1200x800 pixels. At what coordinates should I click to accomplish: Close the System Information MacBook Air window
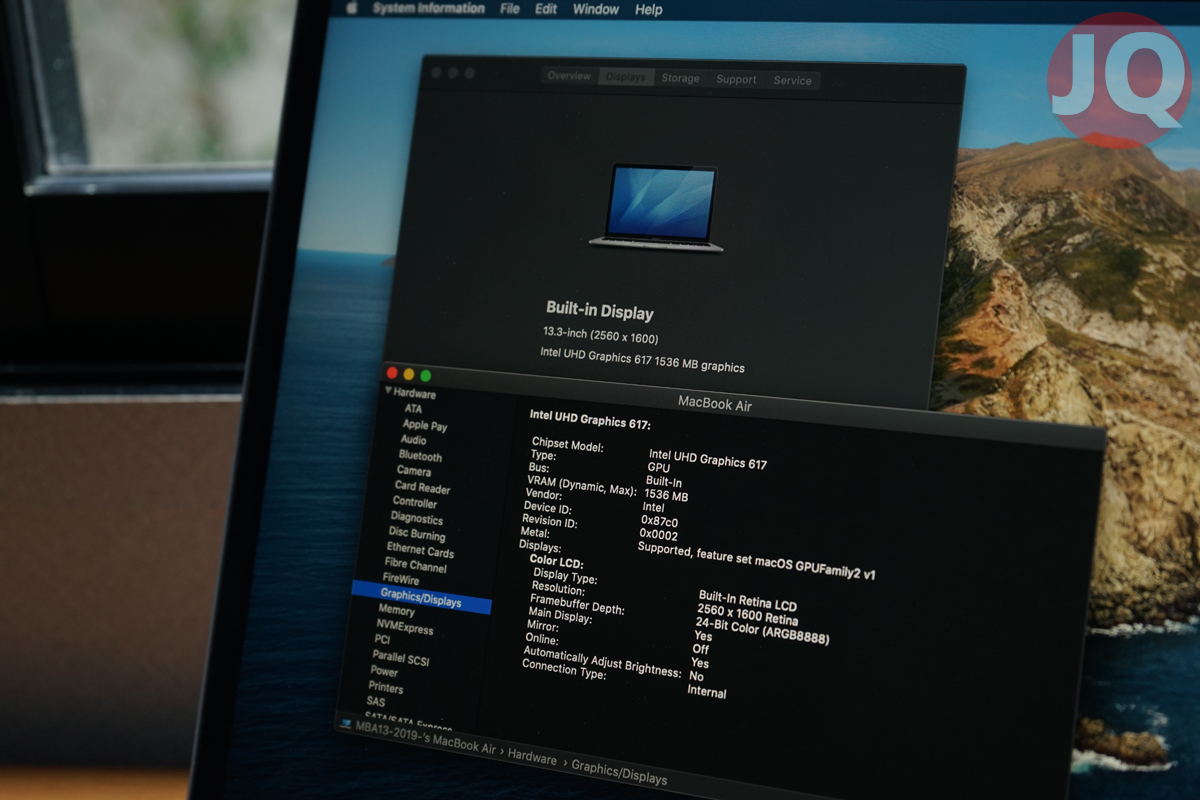click(x=393, y=372)
